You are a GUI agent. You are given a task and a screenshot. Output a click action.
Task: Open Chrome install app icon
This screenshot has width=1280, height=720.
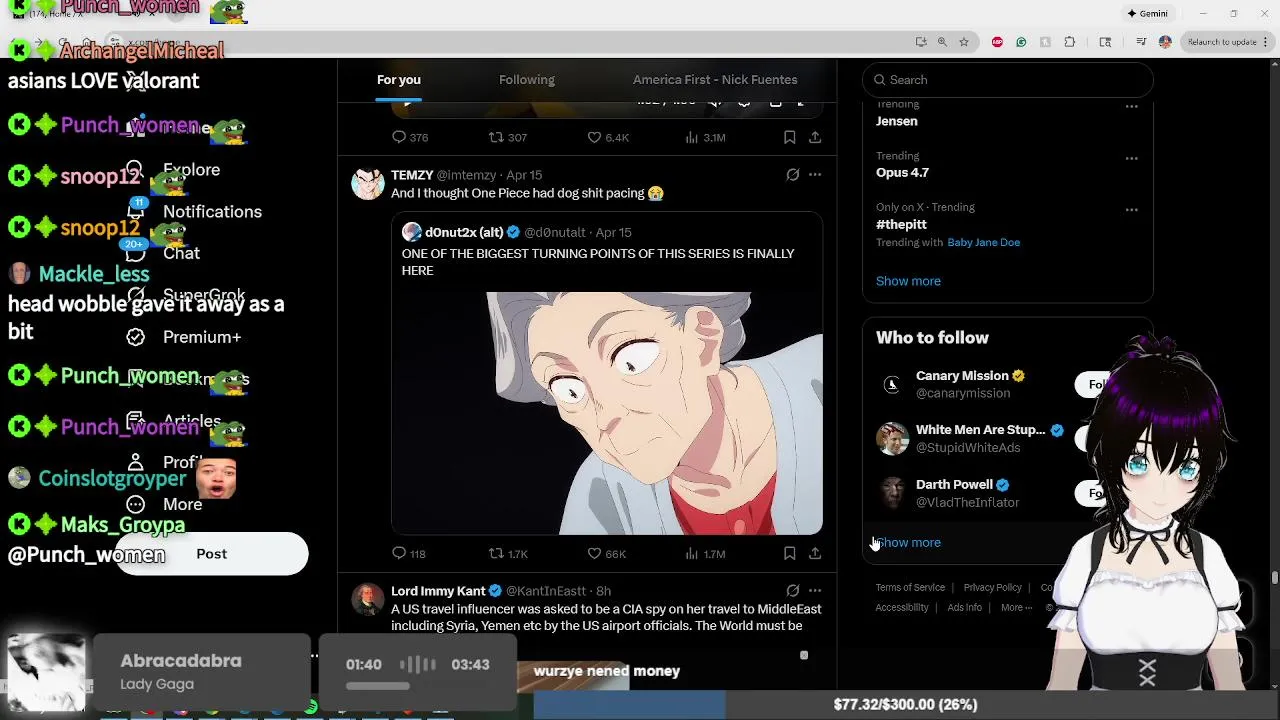tap(920, 42)
